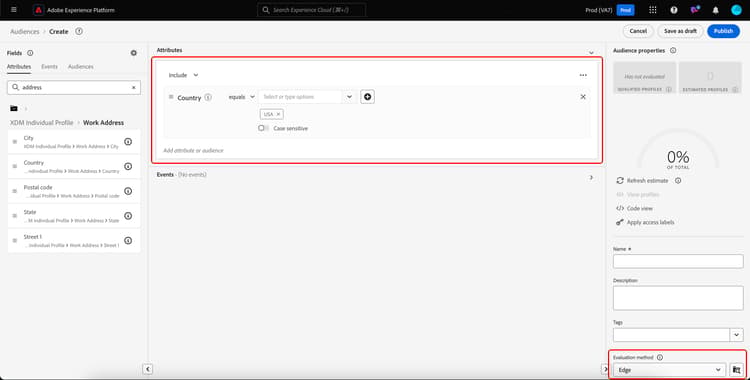
Task: Open the help question mark icon
Action: (x=673, y=10)
